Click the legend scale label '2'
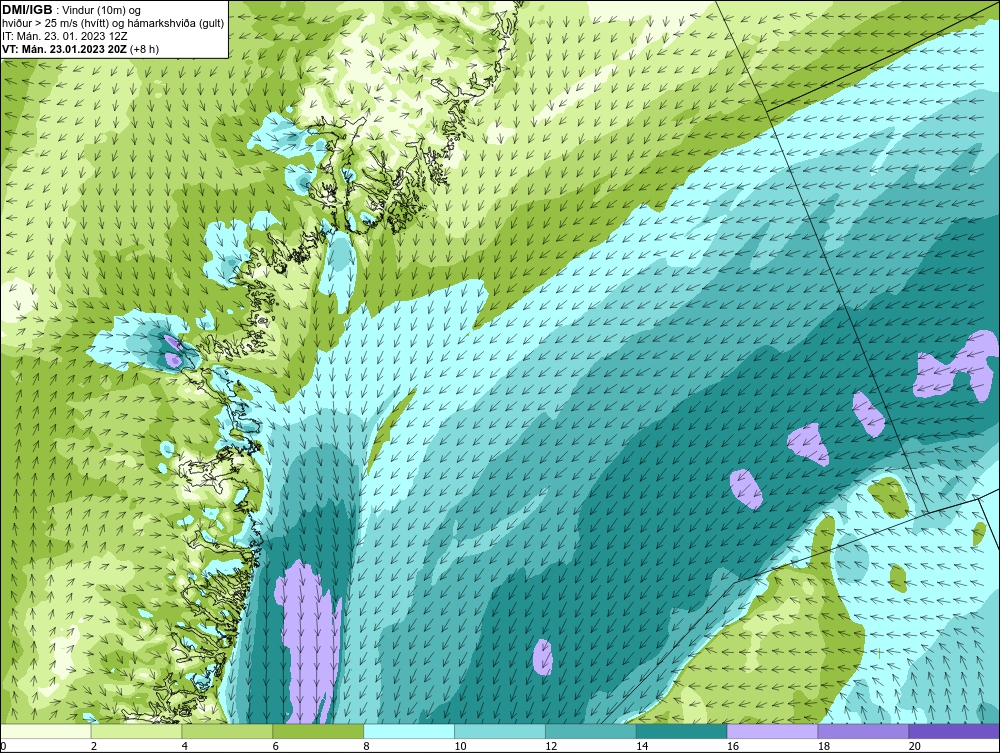This screenshot has width=1000, height=753. coord(94,746)
